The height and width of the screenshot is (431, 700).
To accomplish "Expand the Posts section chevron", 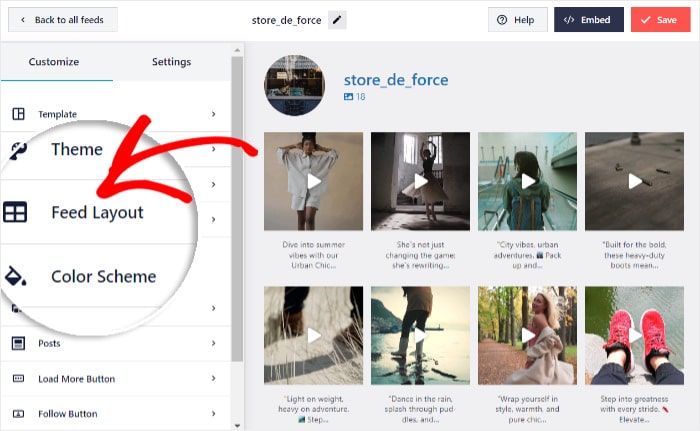I will (213, 343).
